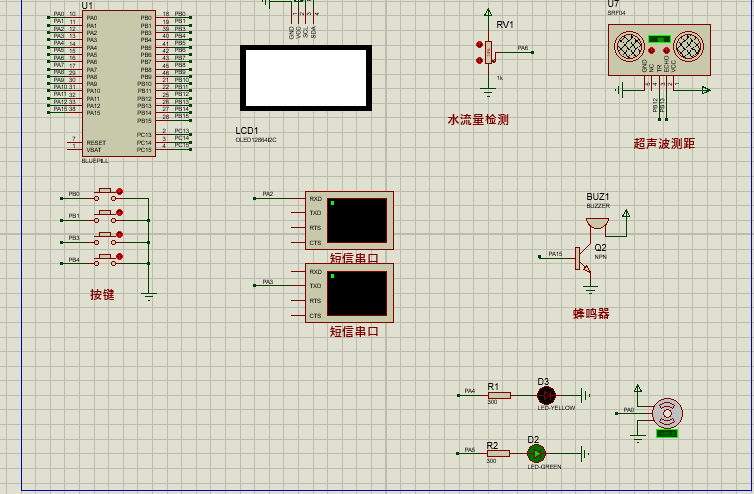Click the LED-GREEN part label
Image resolution: width=754 pixels, height=494 pixels.
pyautogui.click(x=544, y=467)
